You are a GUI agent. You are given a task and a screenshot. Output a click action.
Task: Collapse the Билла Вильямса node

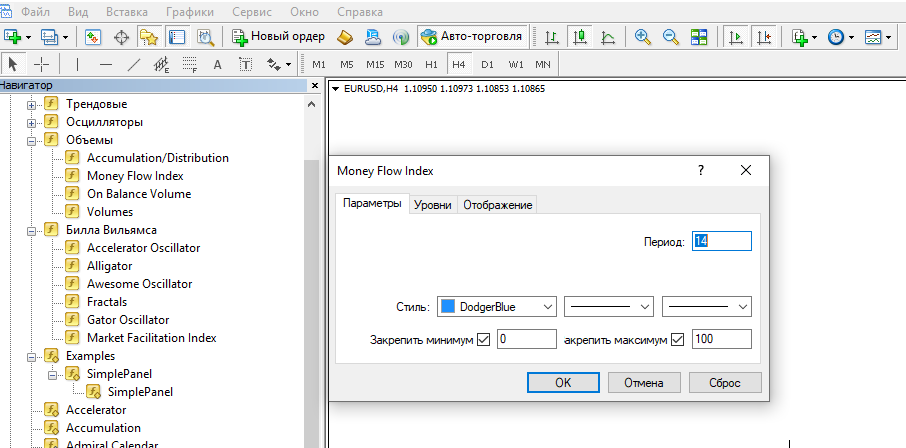click(x=31, y=231)
